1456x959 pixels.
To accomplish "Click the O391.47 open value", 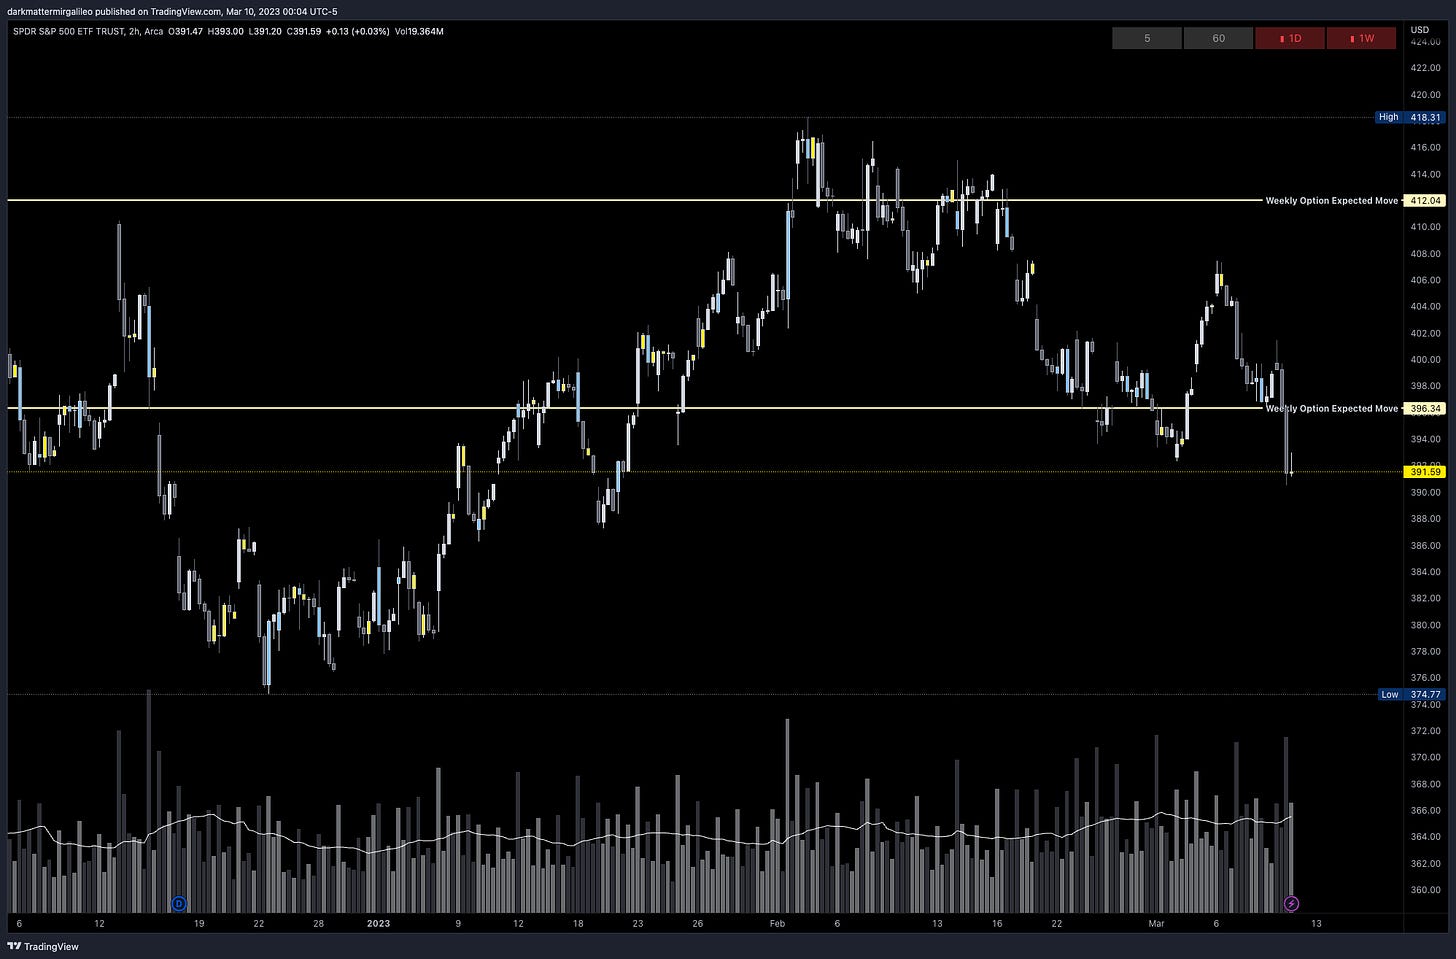I will coord(183,32).
